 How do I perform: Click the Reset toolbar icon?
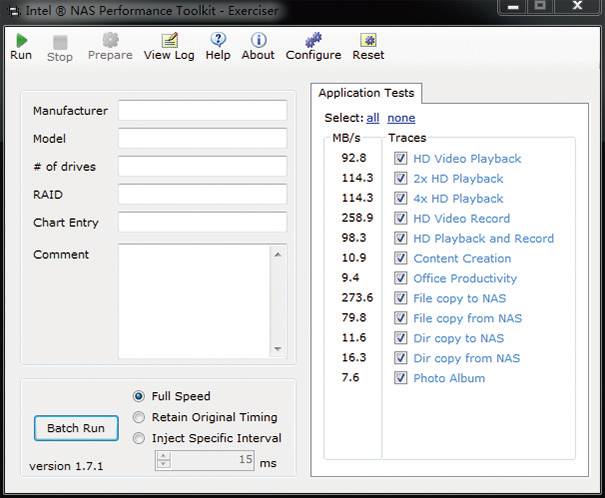[x=368, y=40]
